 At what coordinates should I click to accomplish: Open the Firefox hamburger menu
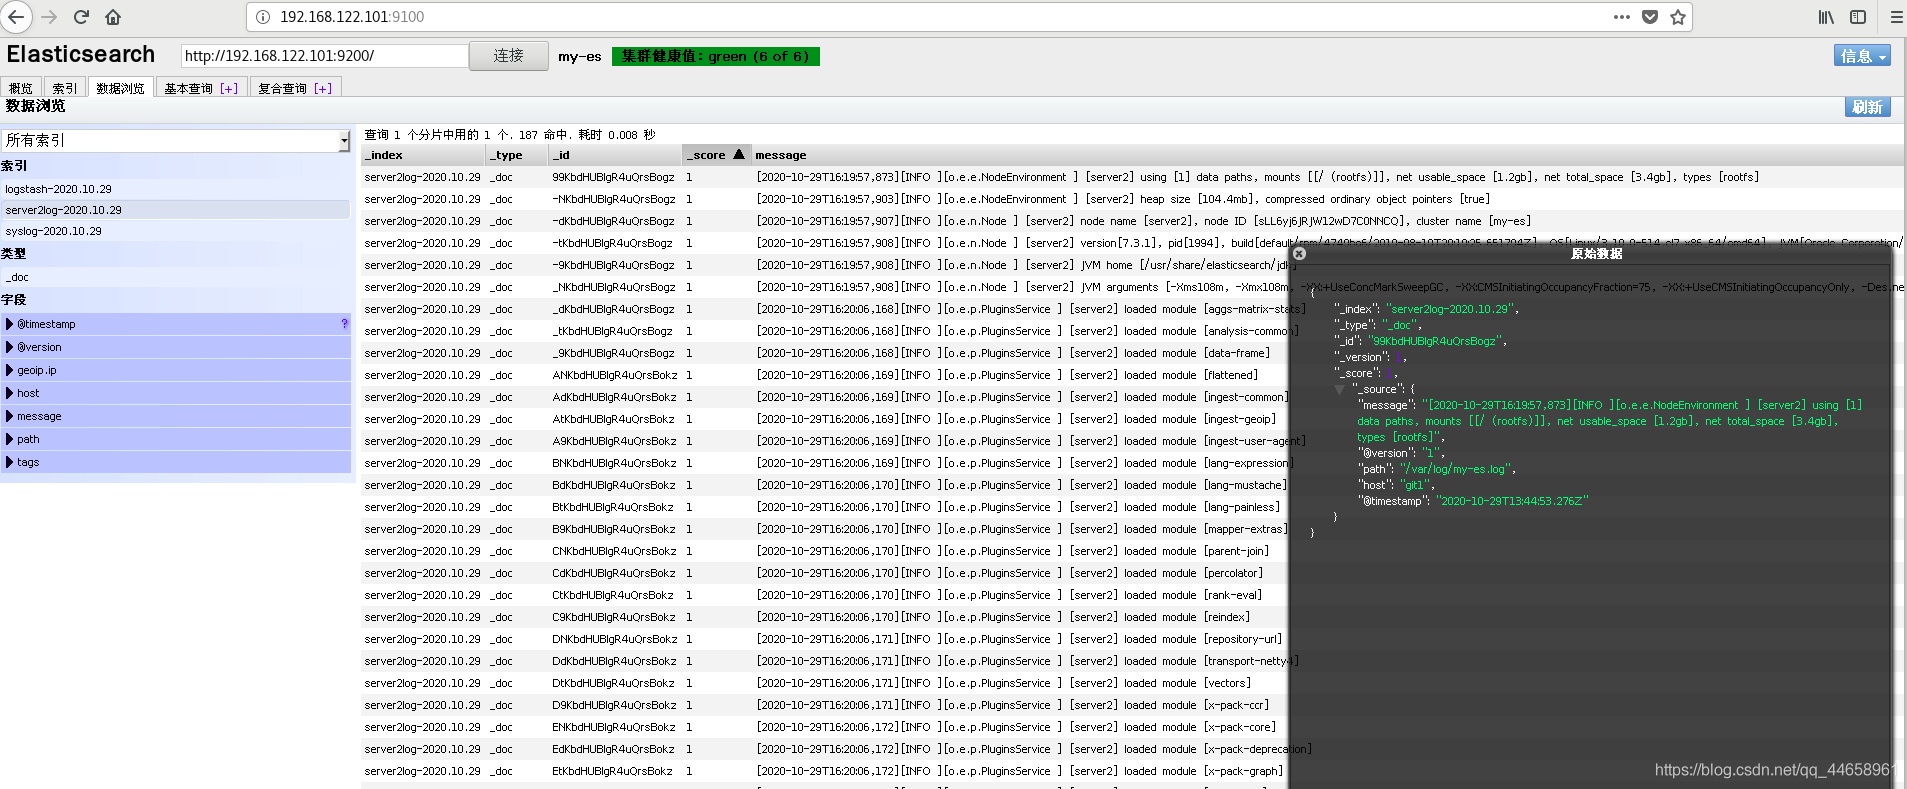[x=1896, y=17]
